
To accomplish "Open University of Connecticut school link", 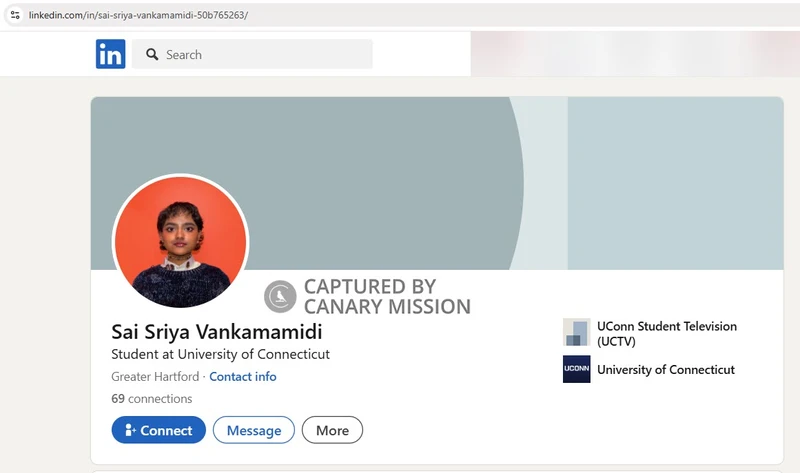I will pyautogui.click(x=666, y=369).
